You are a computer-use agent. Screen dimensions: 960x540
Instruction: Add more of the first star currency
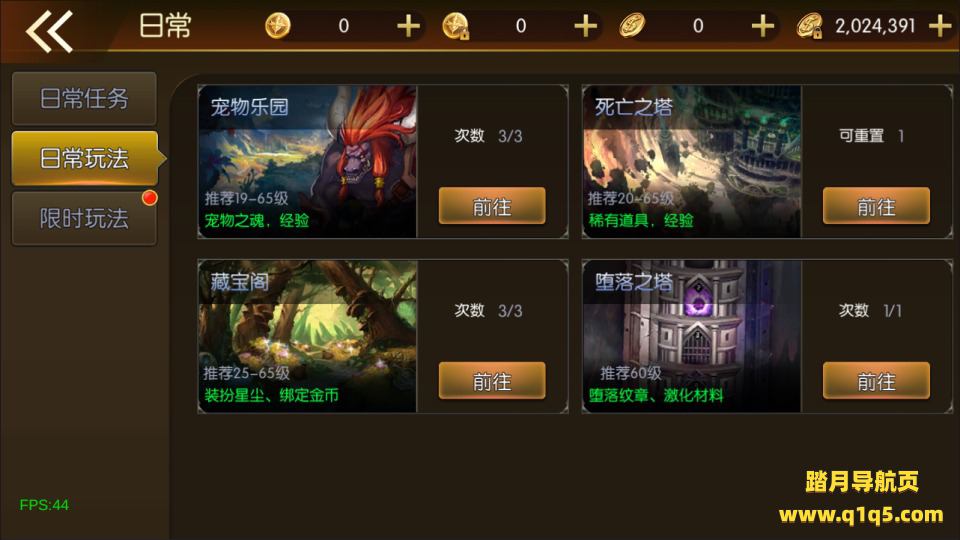408,26
